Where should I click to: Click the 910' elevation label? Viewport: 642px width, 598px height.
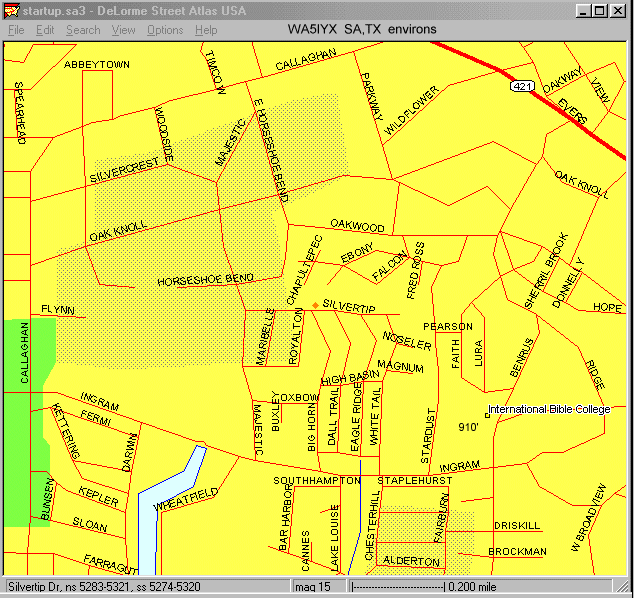pos(469,427)
